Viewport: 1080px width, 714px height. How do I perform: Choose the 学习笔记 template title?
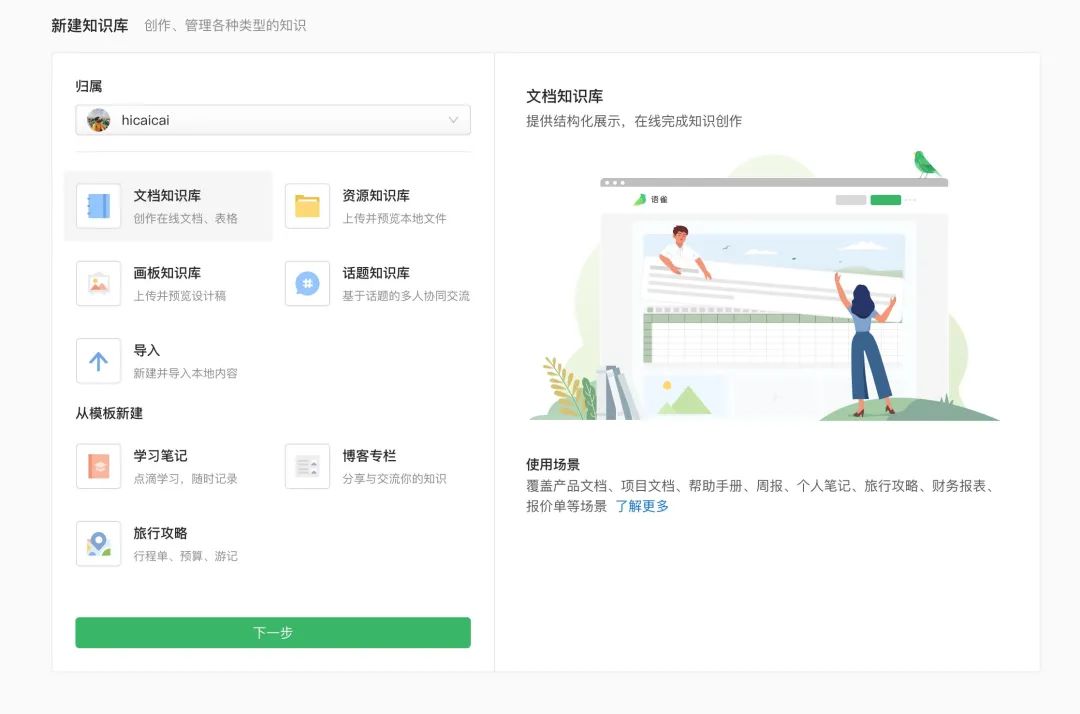[x=160, y=456]
